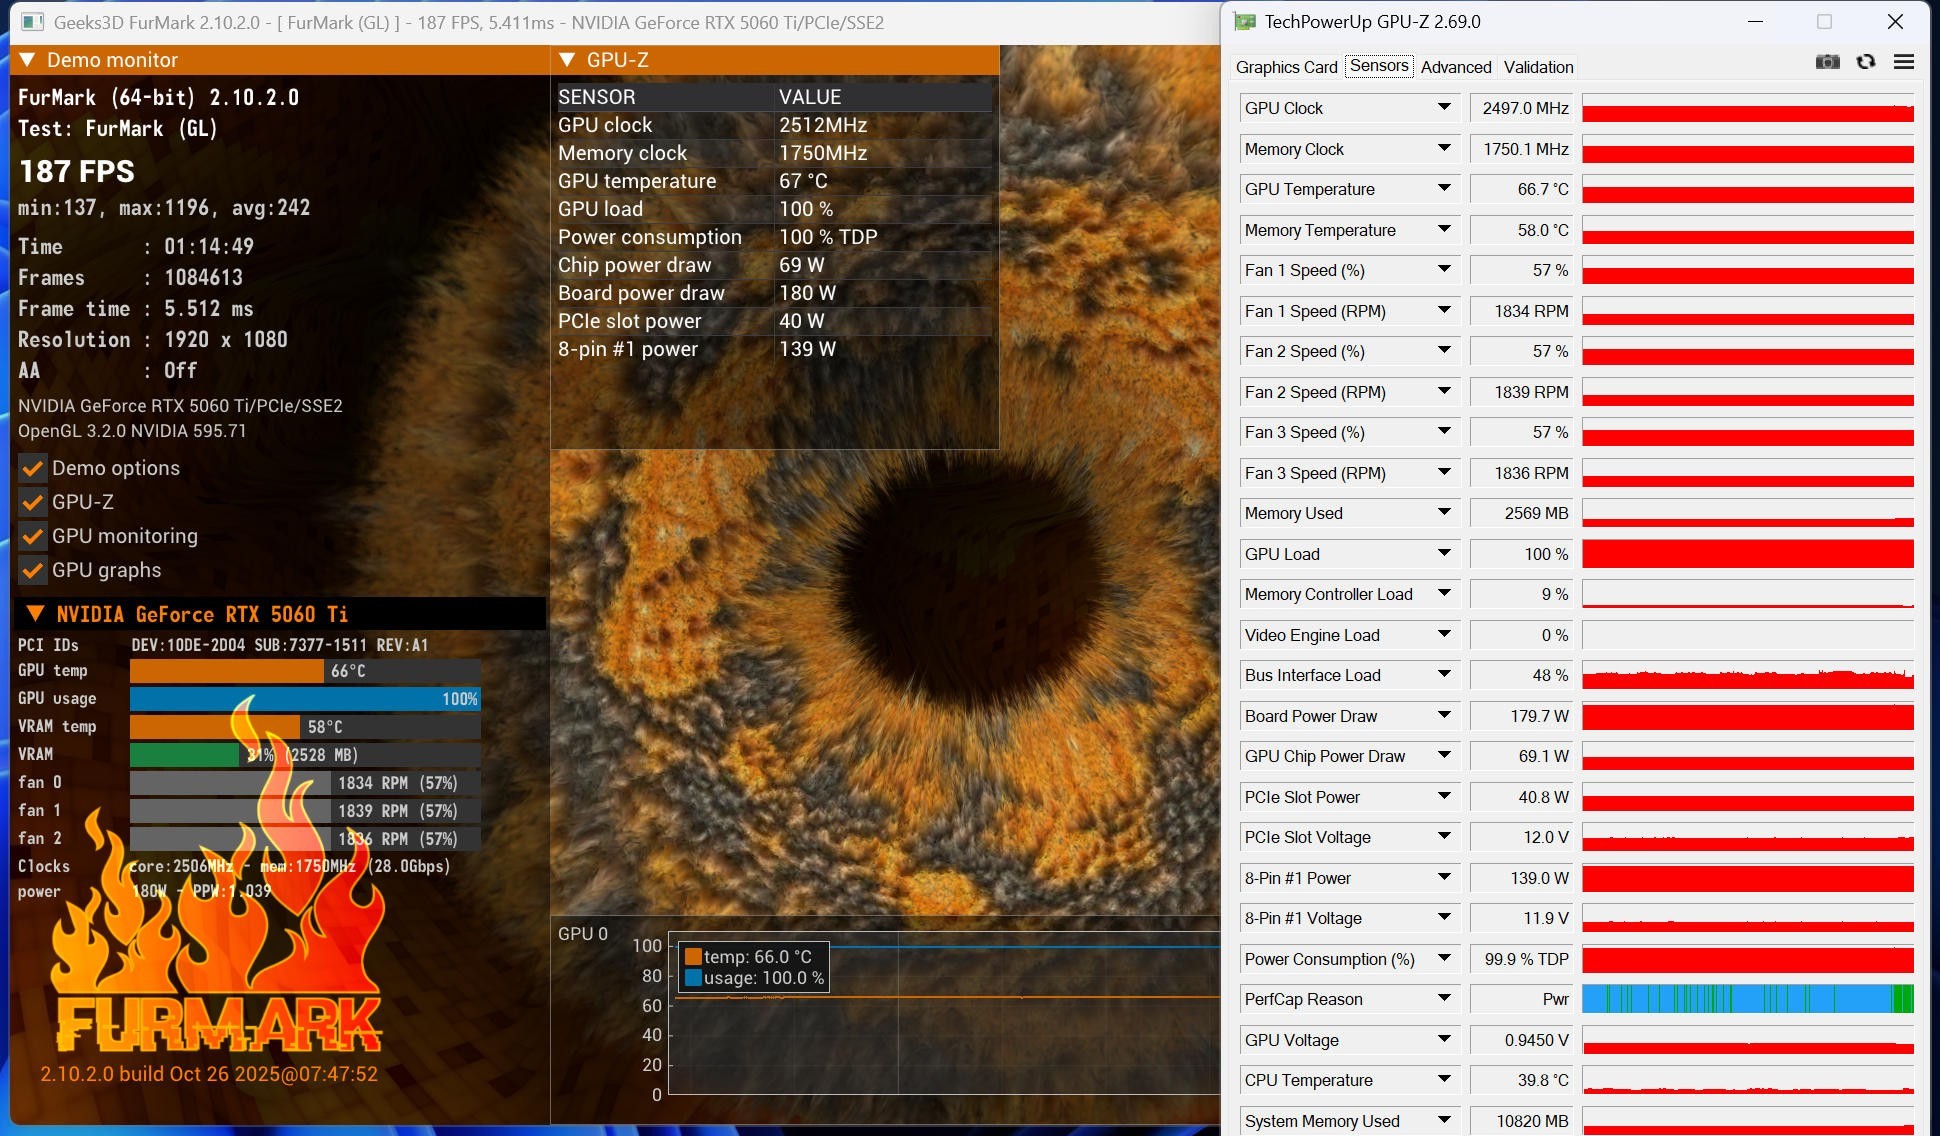Click the FurMark window title icon

tap(32, 22)
